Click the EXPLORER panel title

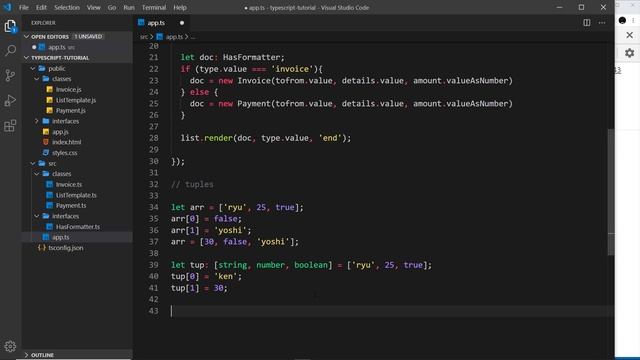point(43,23)
